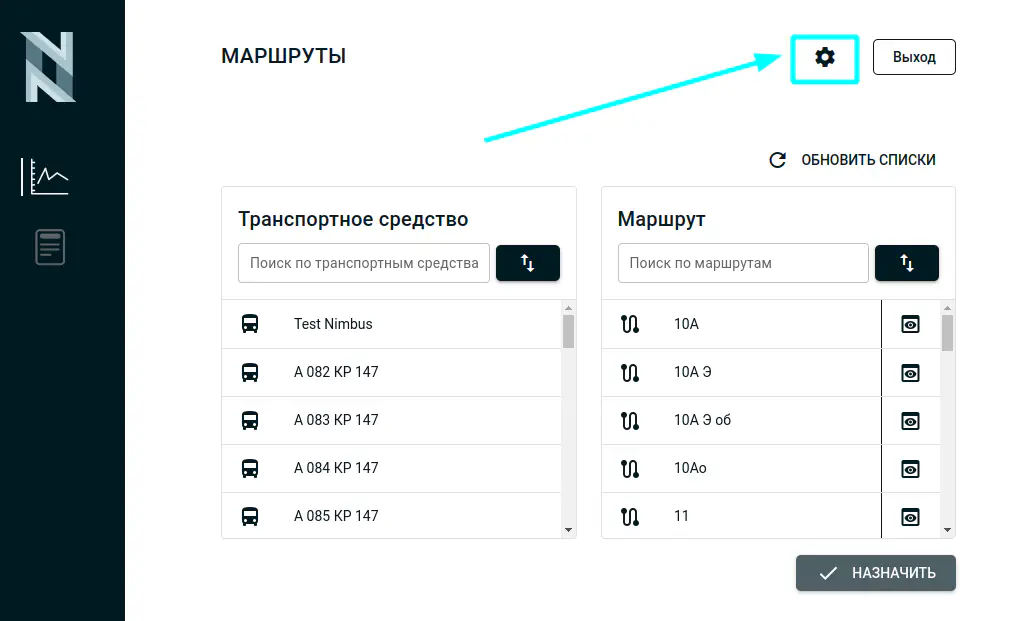Open the report document icon in sidebar
Image resolution: width=1034 pixels, height=621 pixels.
click(50, 247)
